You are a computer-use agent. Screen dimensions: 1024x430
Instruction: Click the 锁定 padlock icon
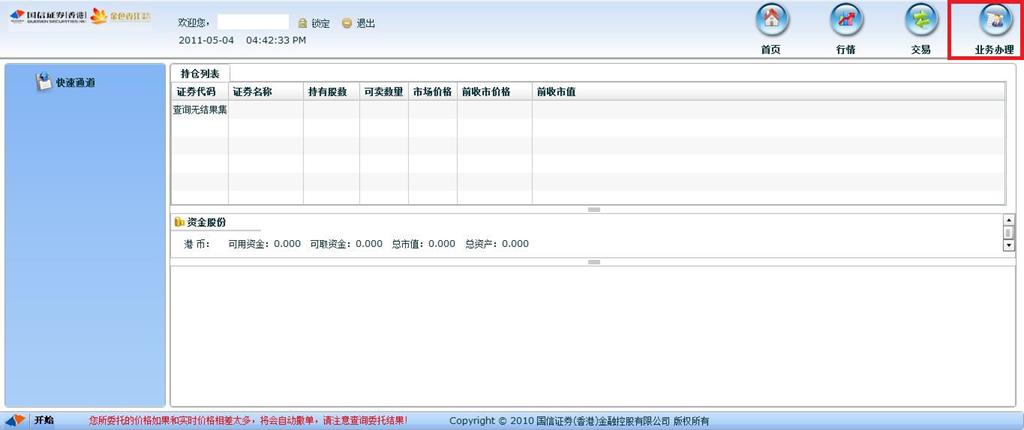[302, 23]
